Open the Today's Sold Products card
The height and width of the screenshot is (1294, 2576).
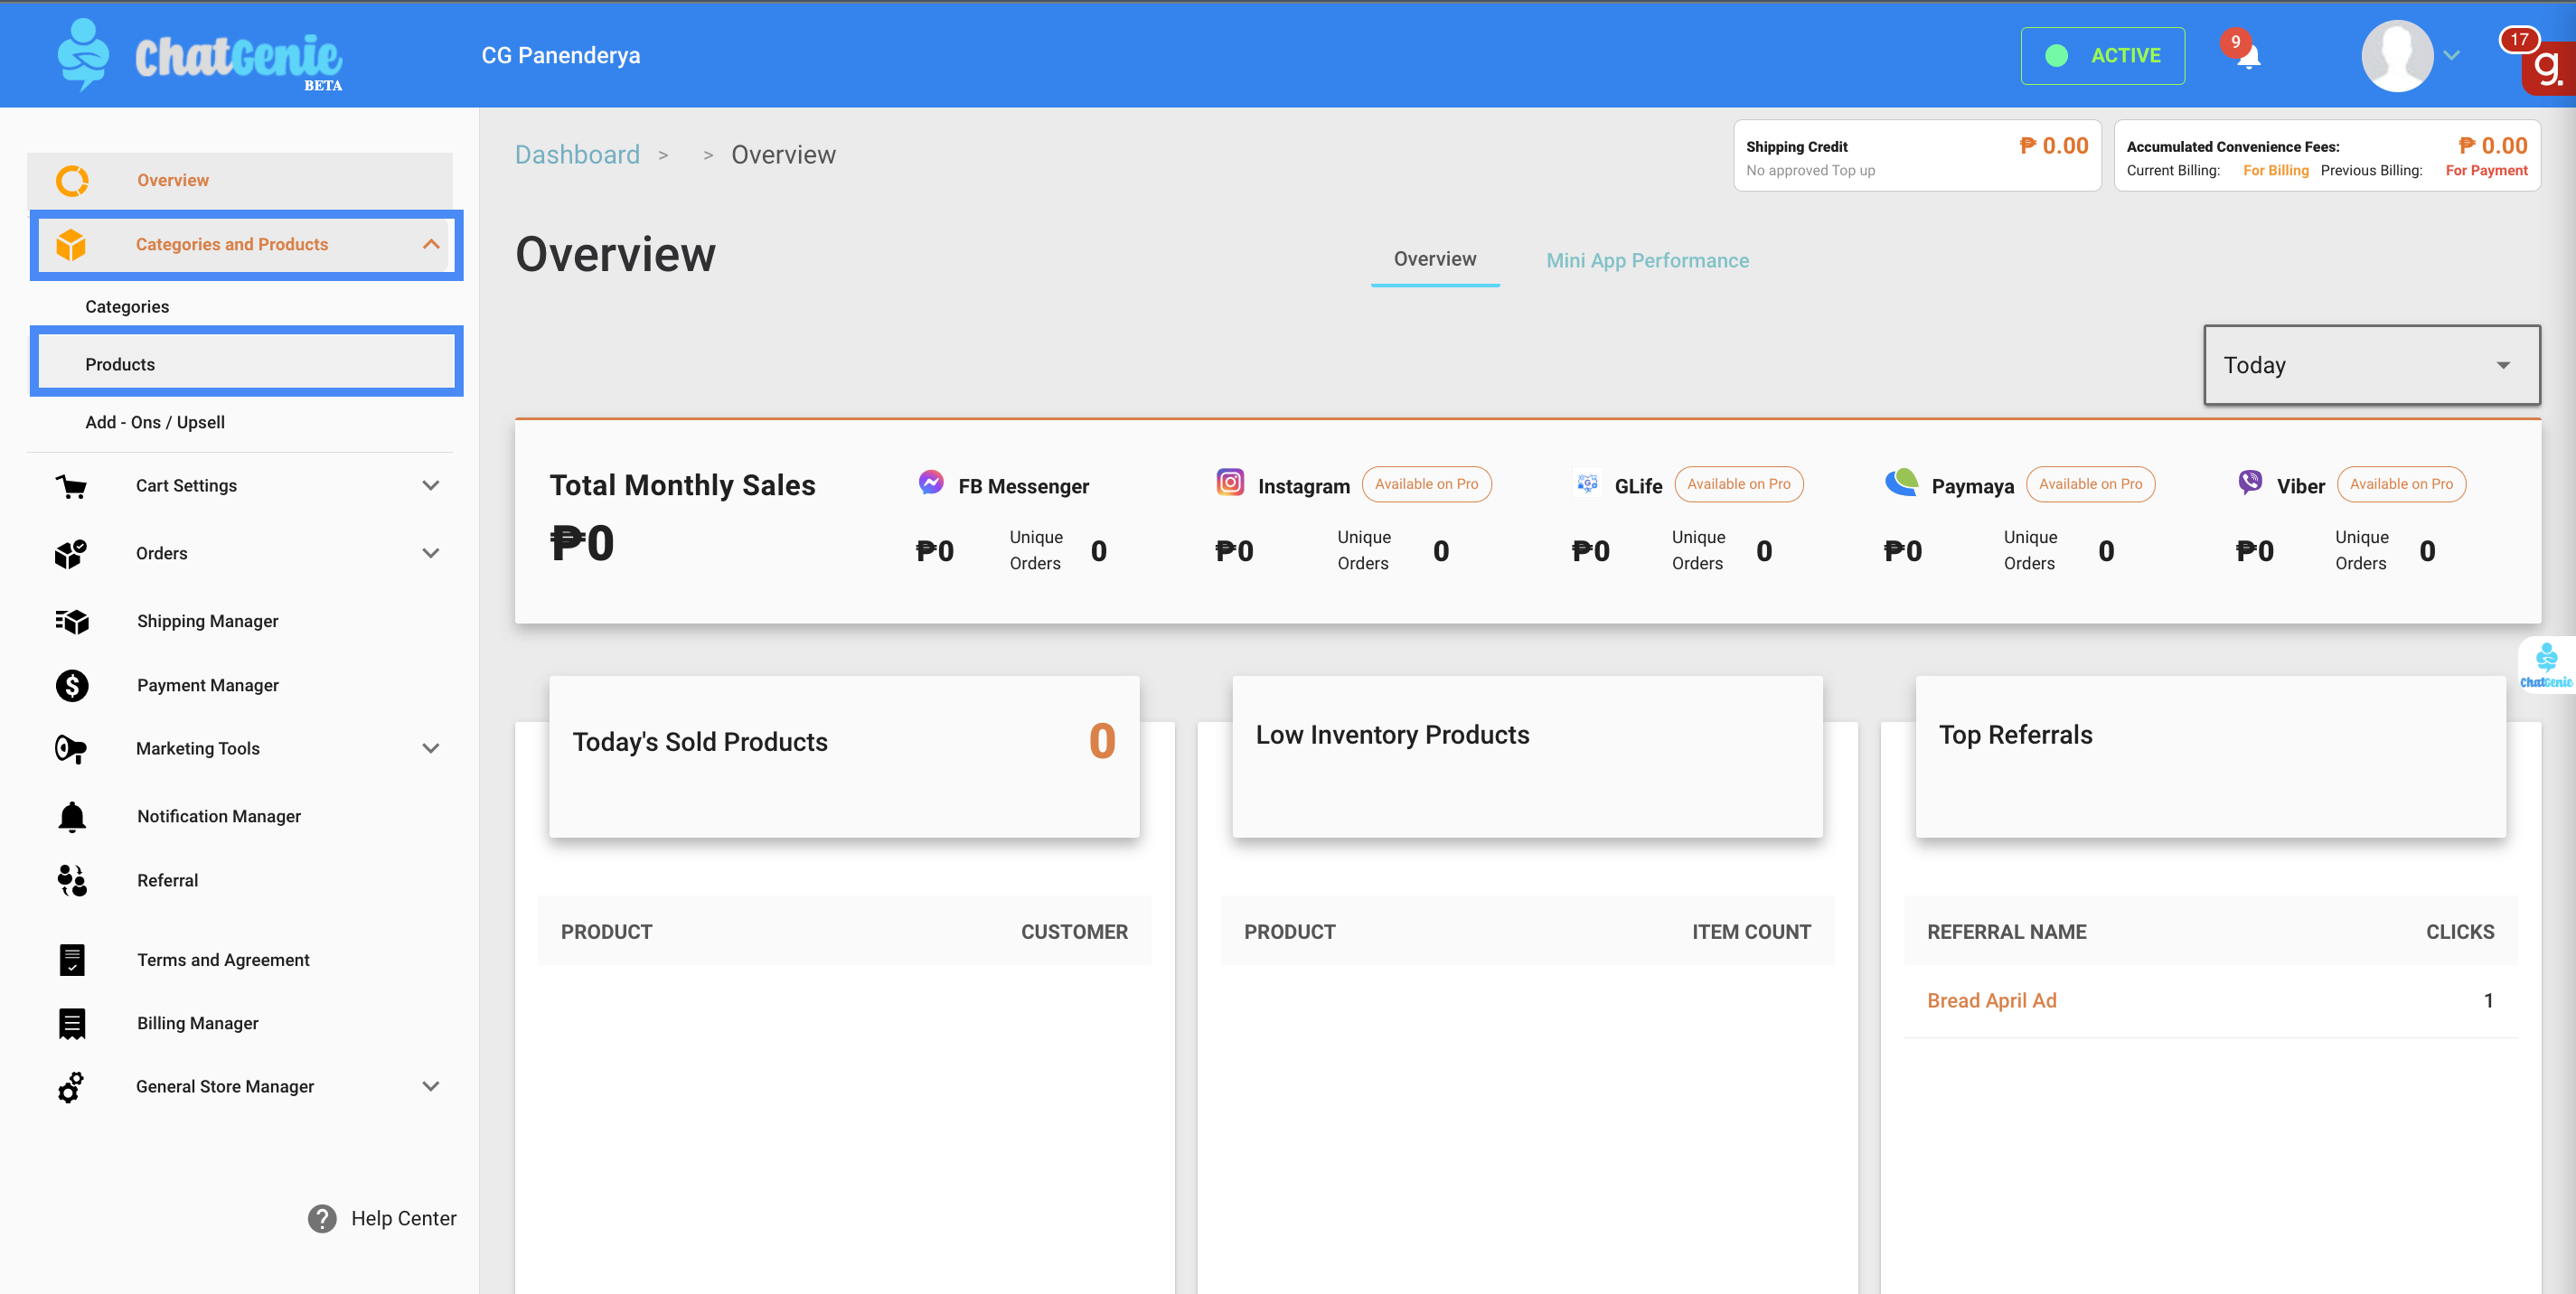(844, 756)
